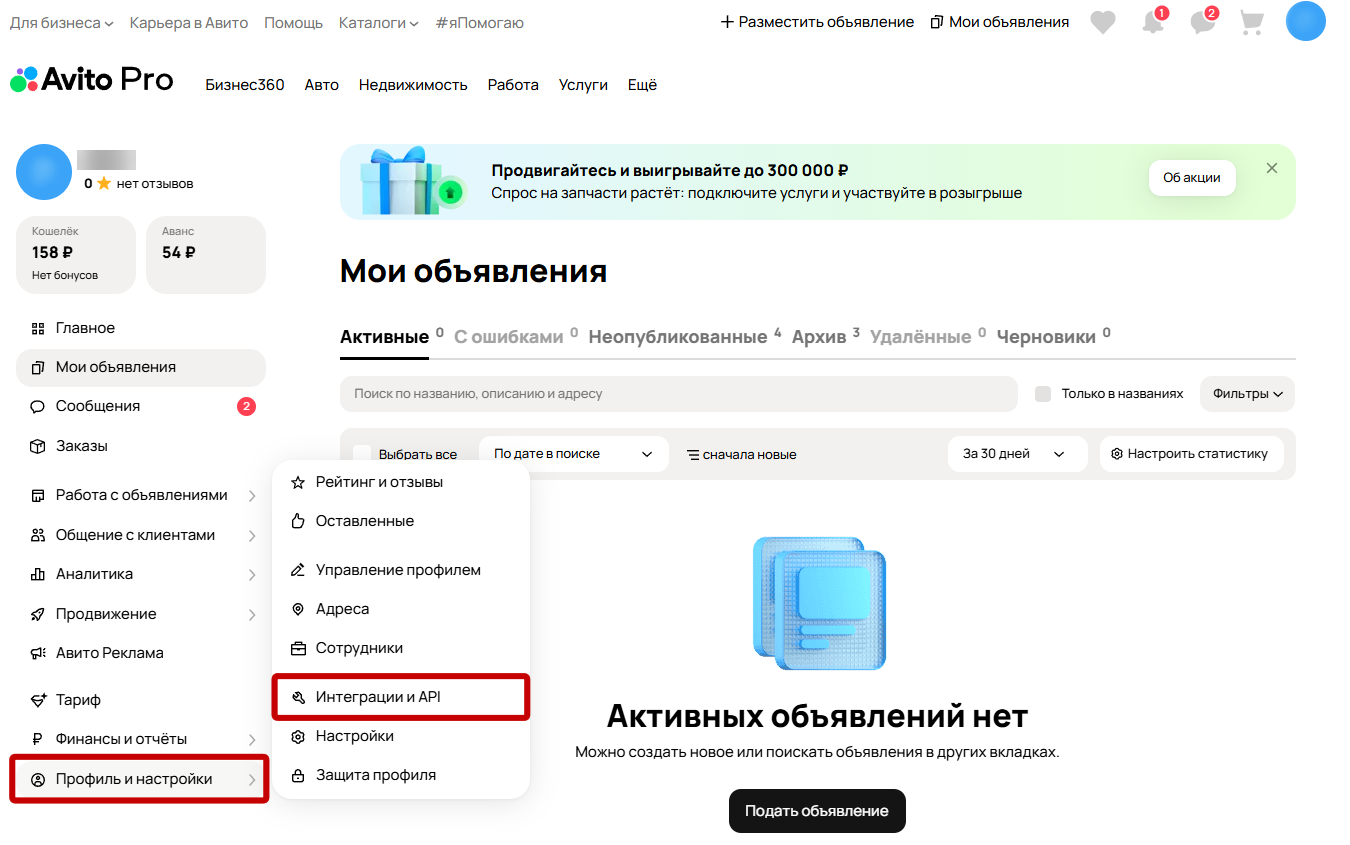Click the sidebar profile avatar
Image resolution: width=1350 pixels, height=845 pixels.
[x=44, y=172]
